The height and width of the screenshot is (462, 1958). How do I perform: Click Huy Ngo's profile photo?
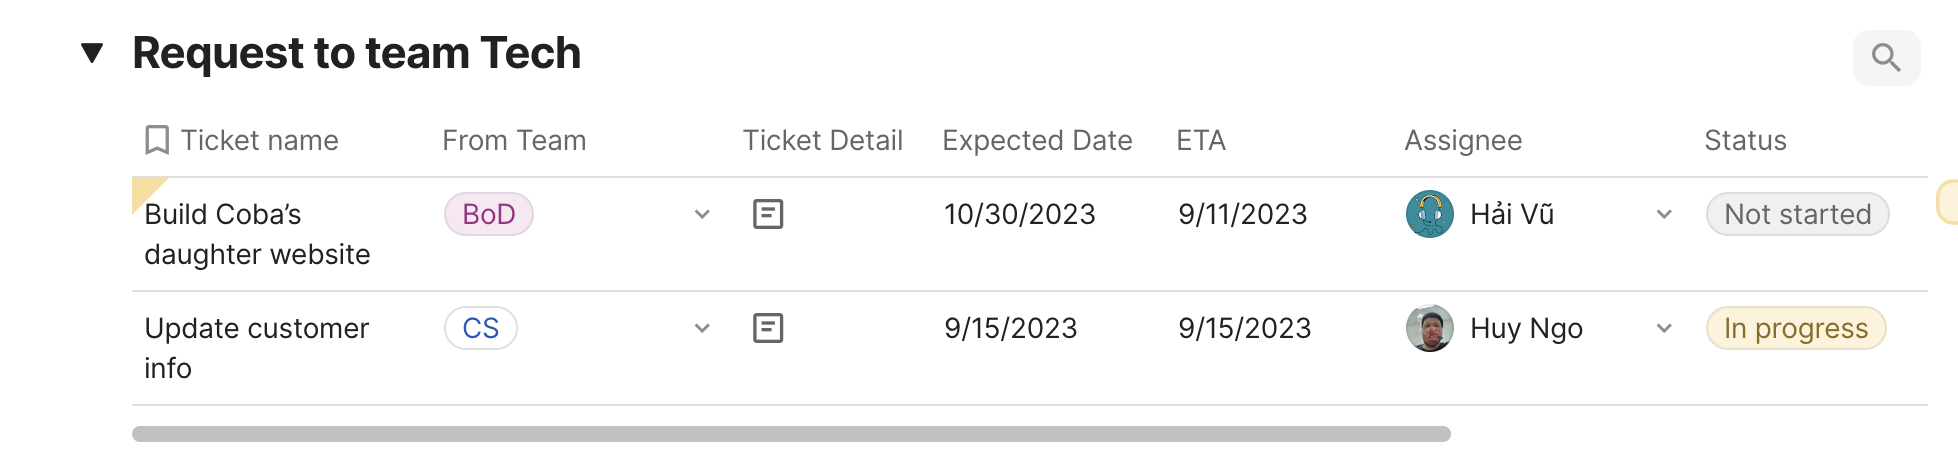tap(1430, 328)
